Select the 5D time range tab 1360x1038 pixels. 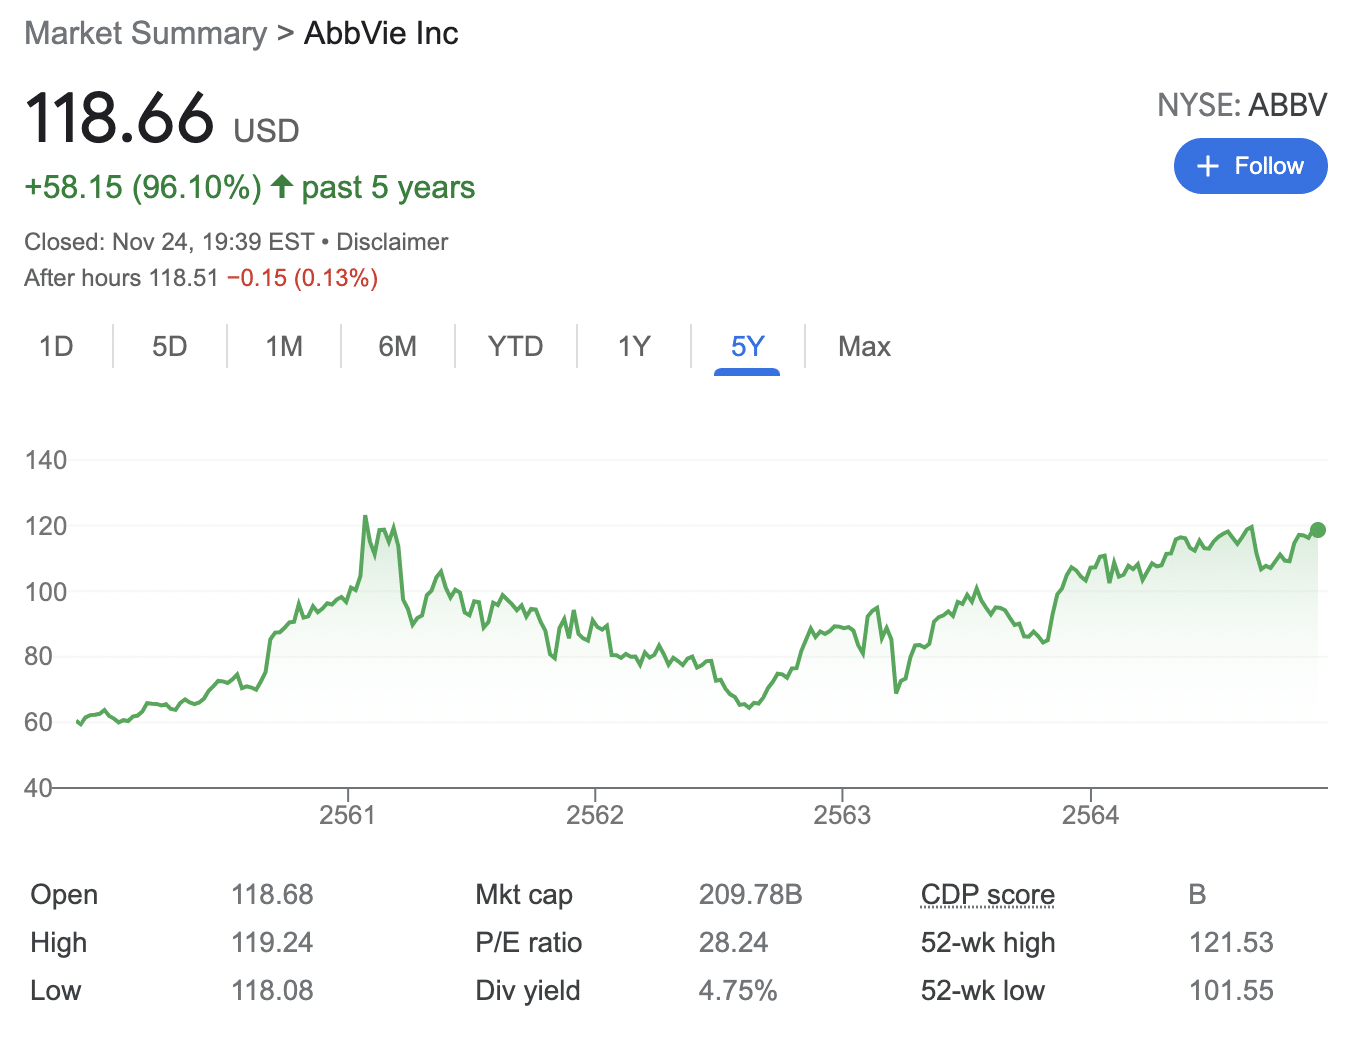pos(170,346)
